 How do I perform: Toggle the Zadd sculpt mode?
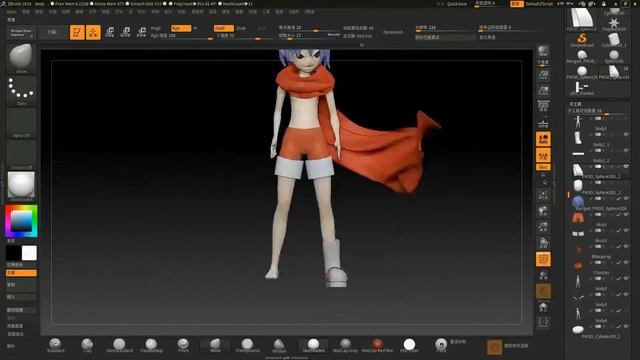(224, 28)
